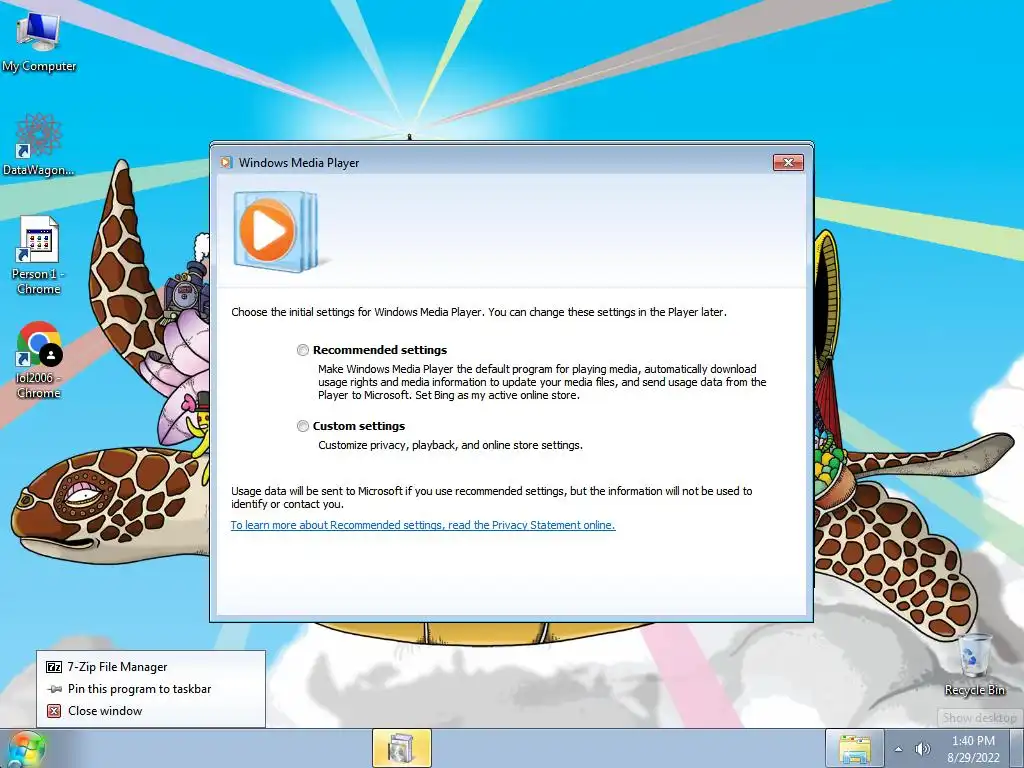Open the DataWagon desktop shortcut
Screen dimensions: 1024x768
pyautogui.click(x=39, y=145)
